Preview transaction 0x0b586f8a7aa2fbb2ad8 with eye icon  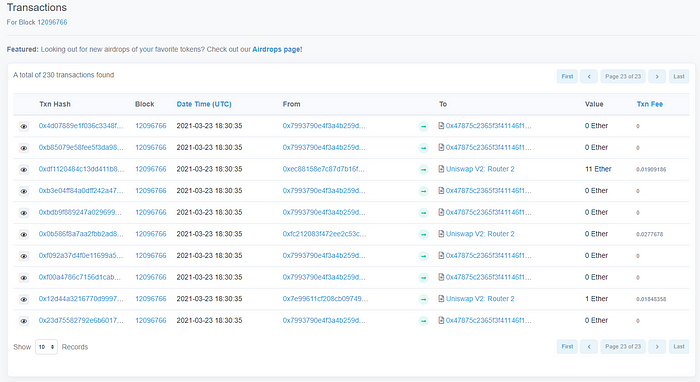(24, 234)
